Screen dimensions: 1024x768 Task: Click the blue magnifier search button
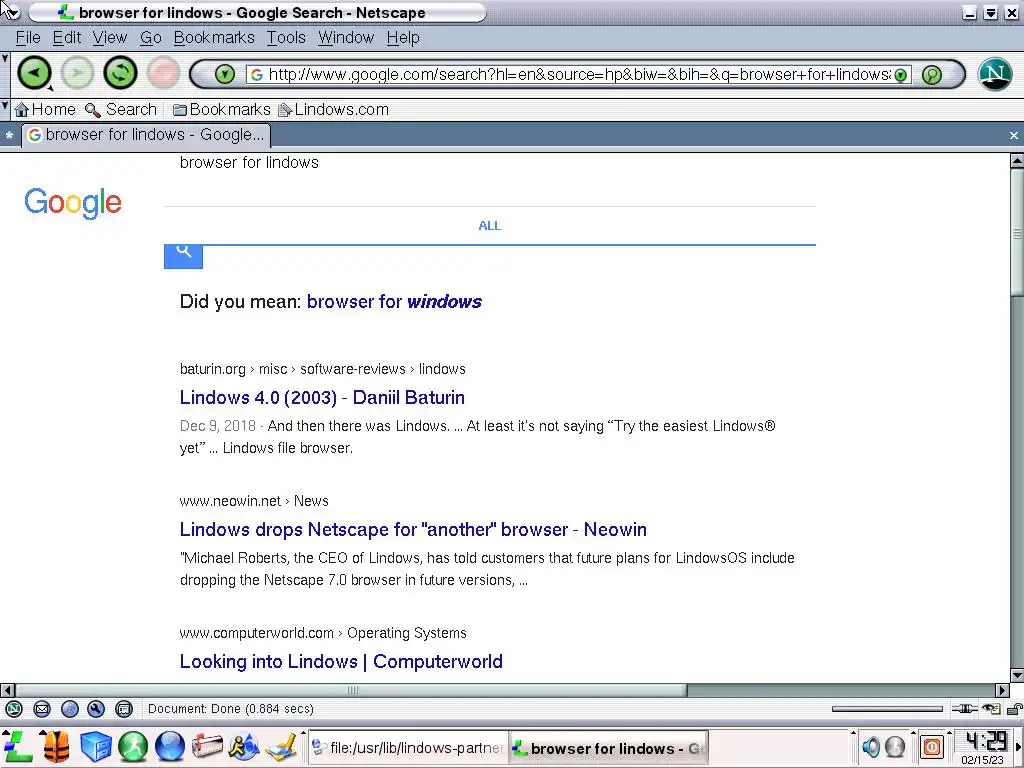[184, 255]
